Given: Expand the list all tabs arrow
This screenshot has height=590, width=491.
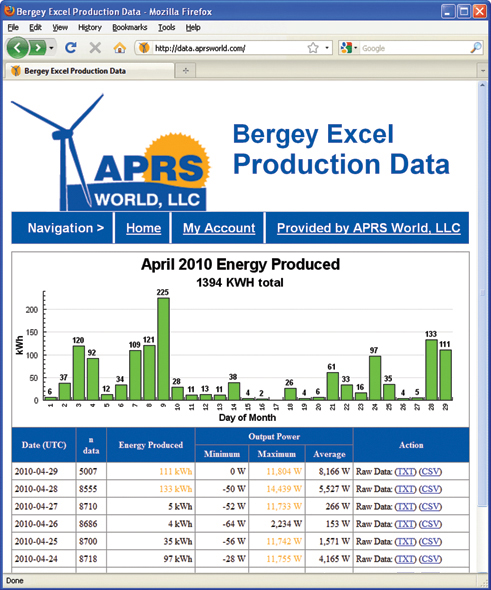Looking at the screenshot, I should (x=482, y=71).
